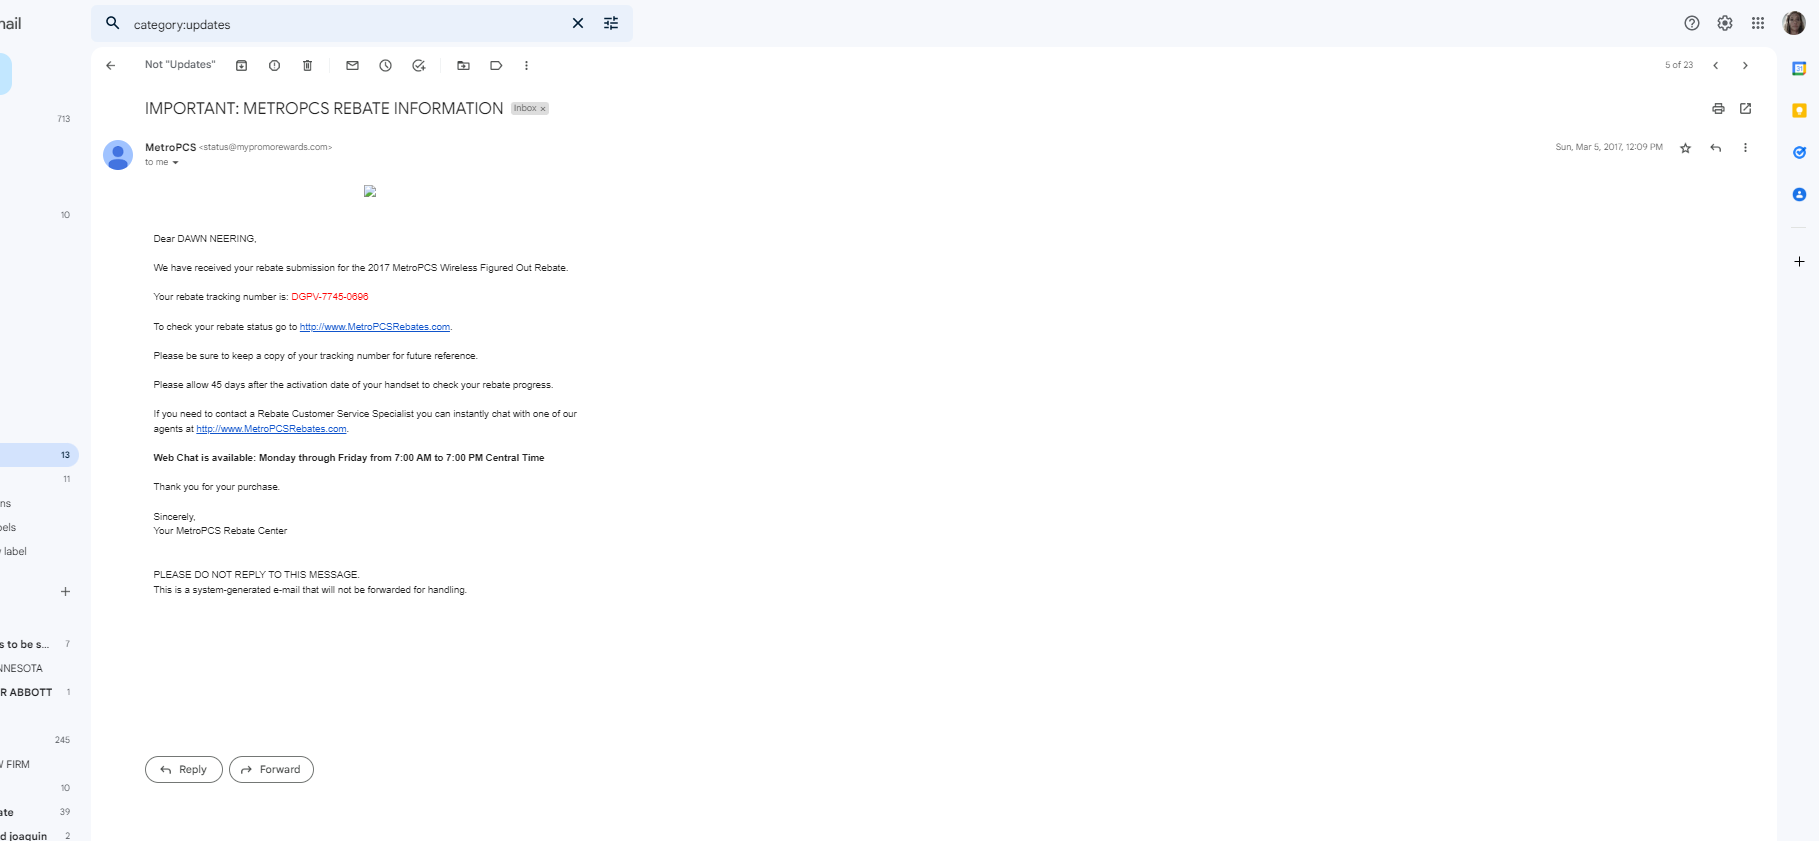The width and height of the screenshot is (1819, 841).
Task: Open the Google apps grid
Action: tap(1758, 23)
